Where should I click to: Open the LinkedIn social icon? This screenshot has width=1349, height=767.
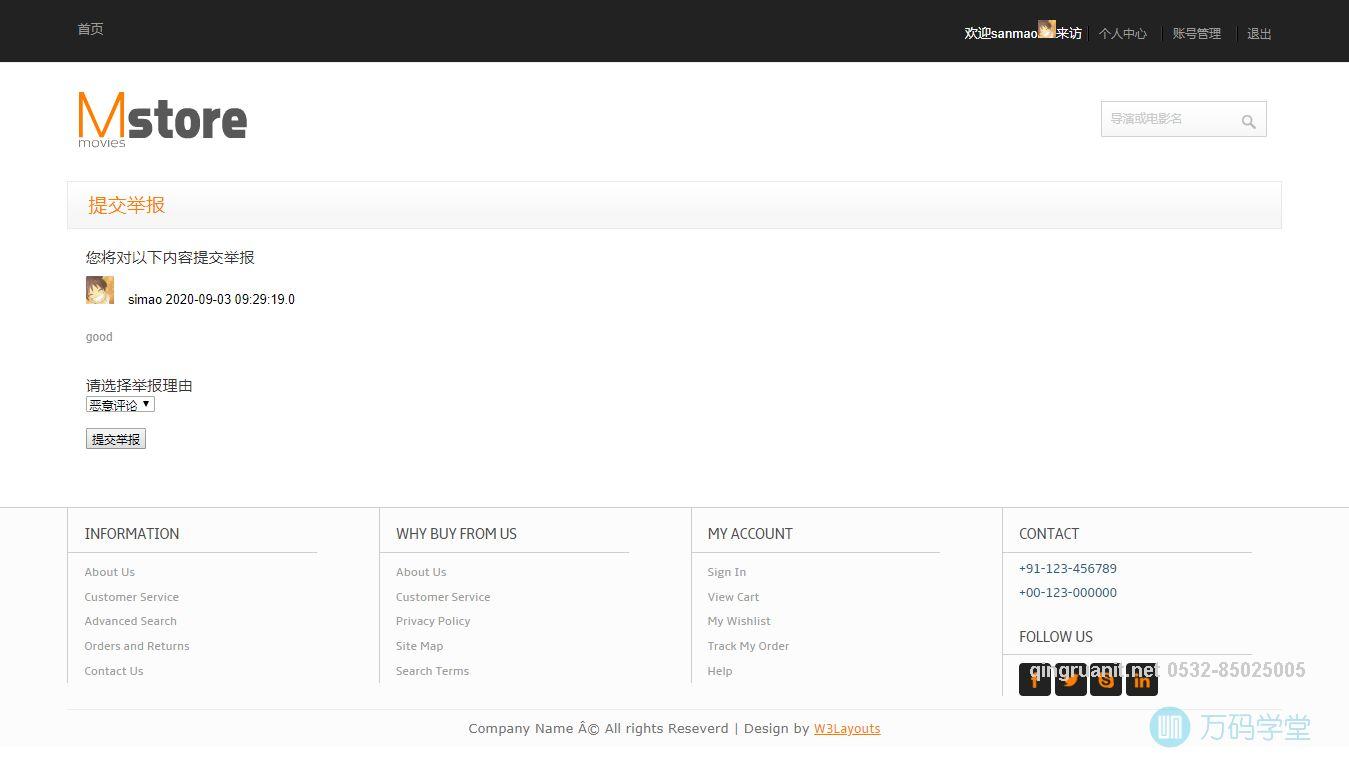1141,680
